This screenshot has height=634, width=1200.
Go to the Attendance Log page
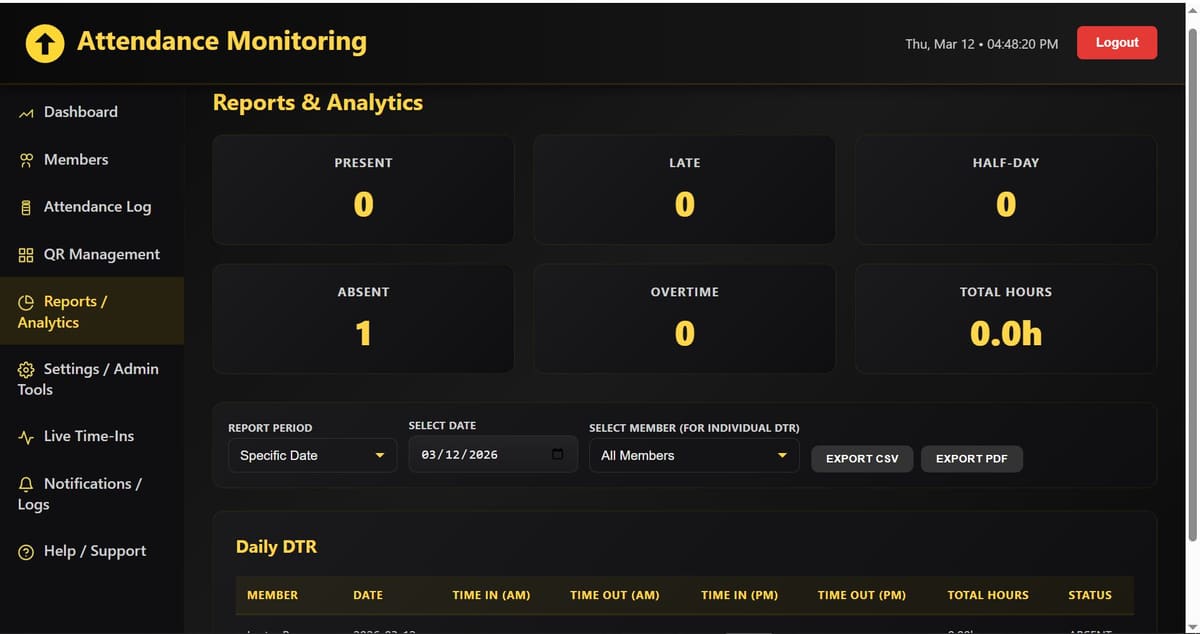pyautogui.click(x=97, y=207)
